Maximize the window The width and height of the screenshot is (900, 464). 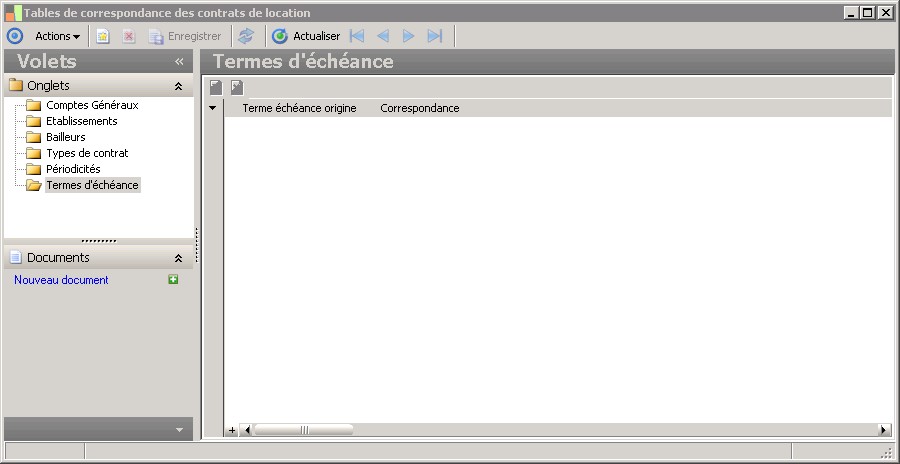868,13
